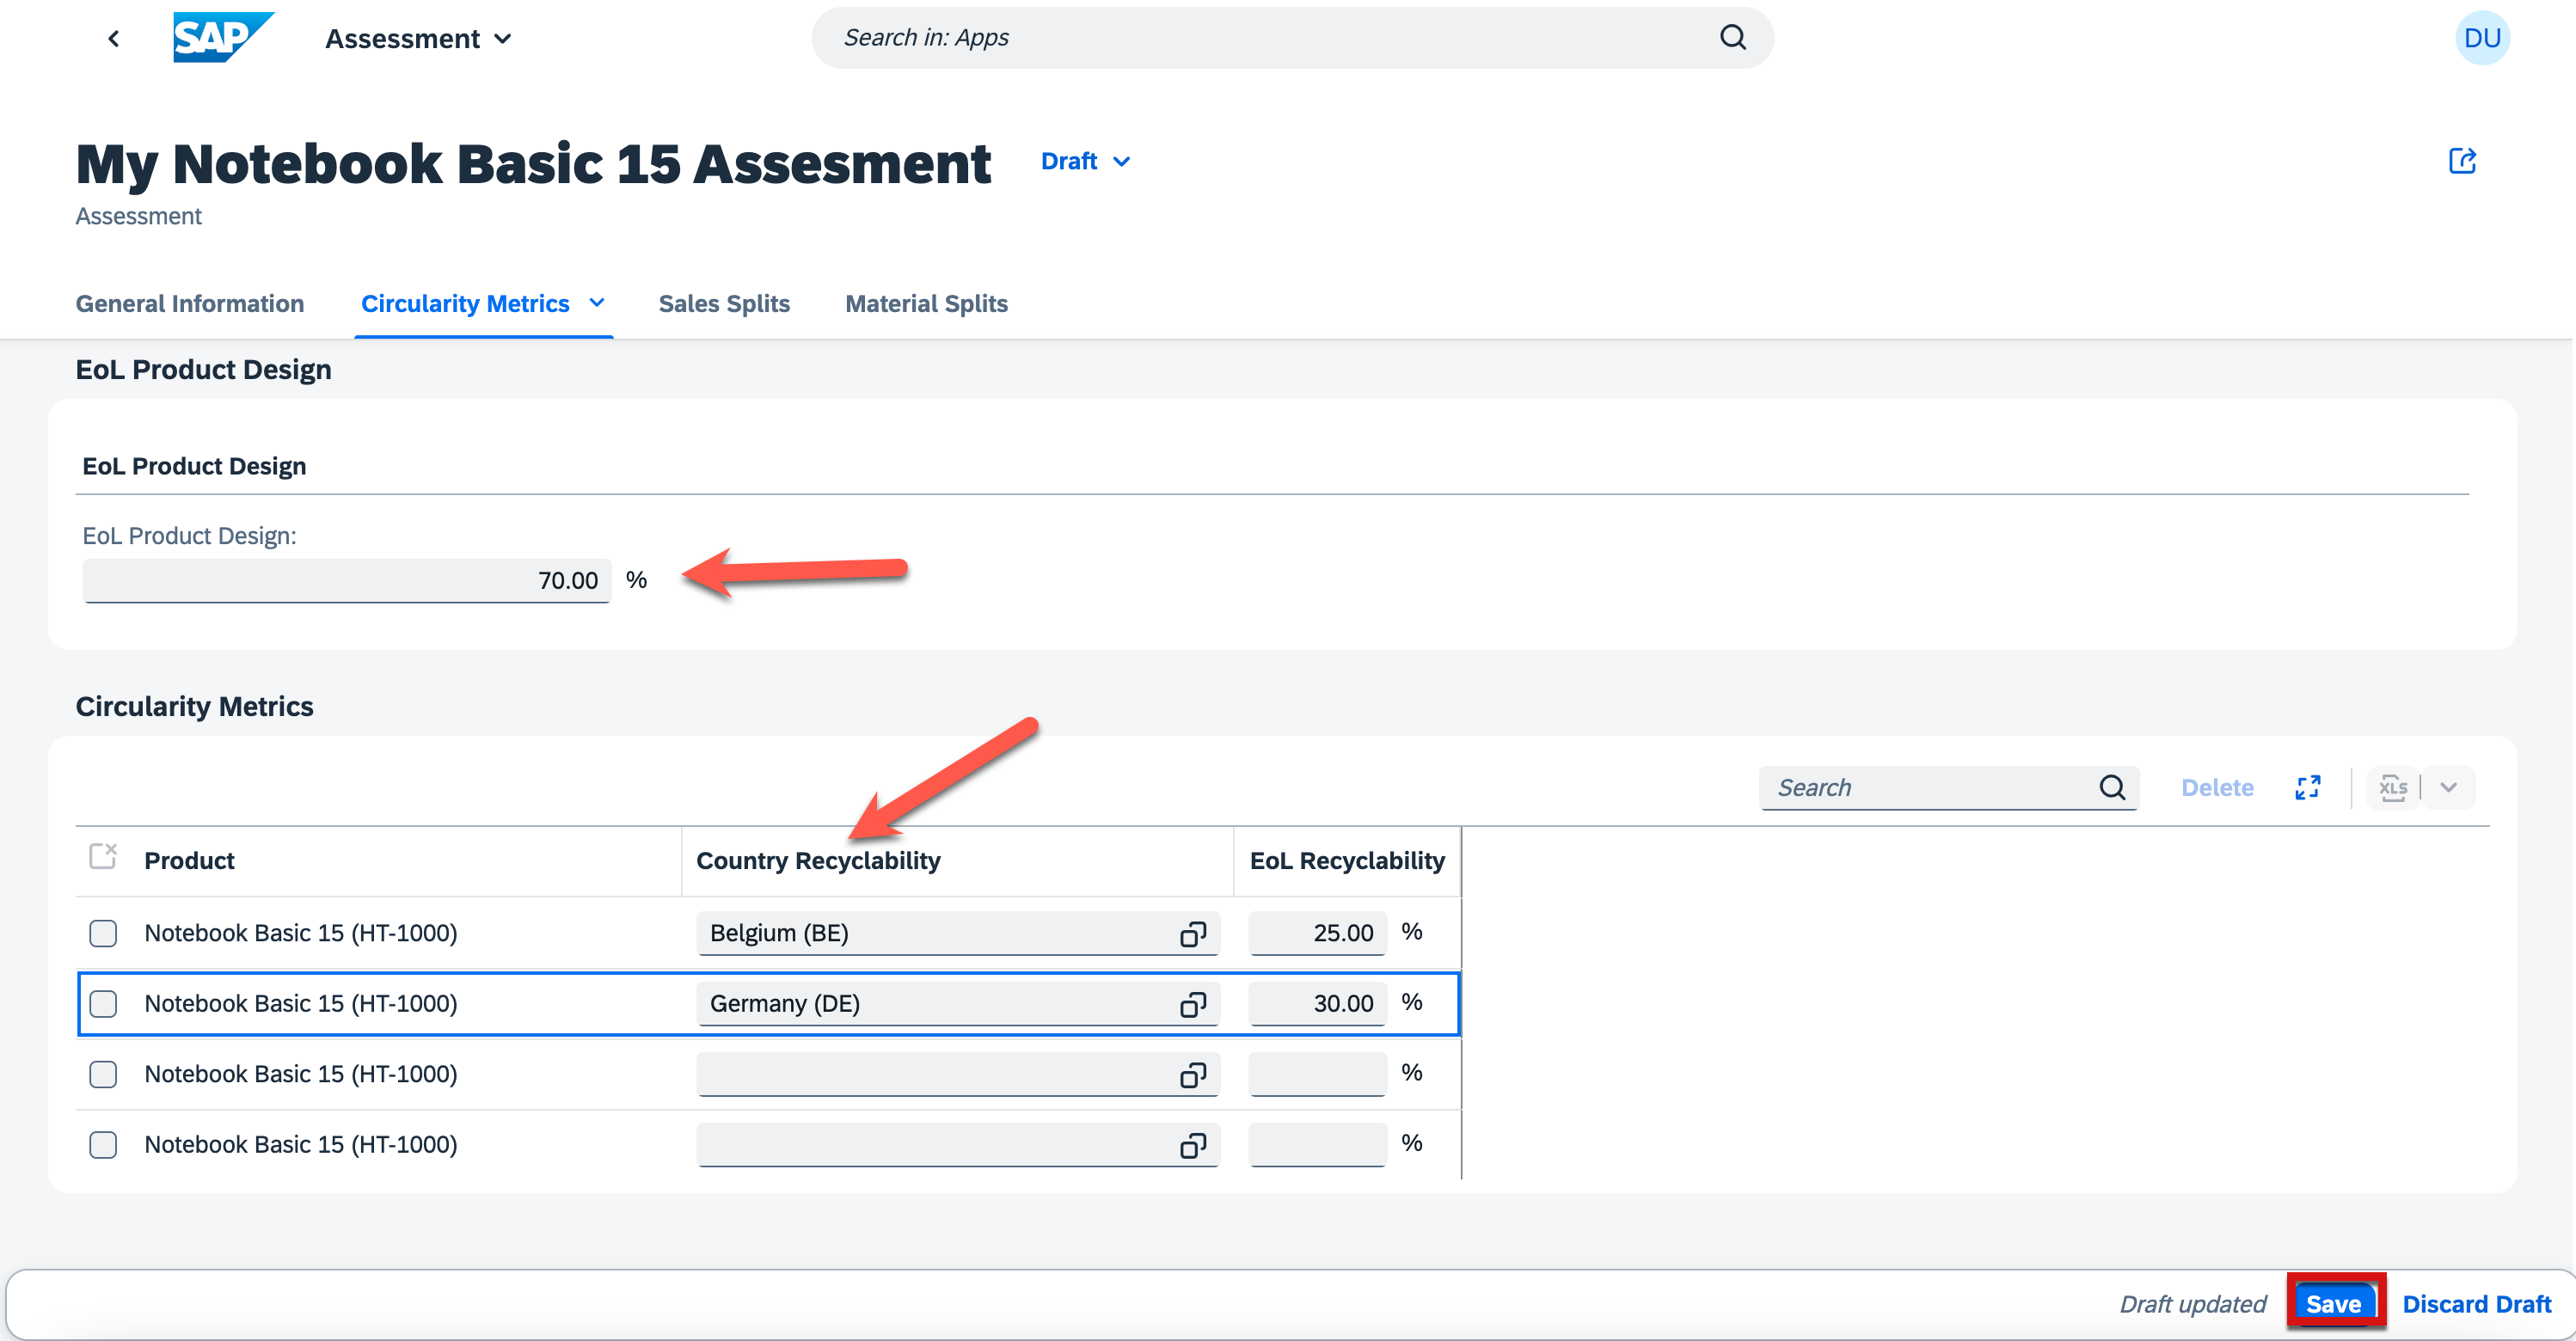Switch to the General Information tab
2576x1341 pixels.
tap(190, 303)
